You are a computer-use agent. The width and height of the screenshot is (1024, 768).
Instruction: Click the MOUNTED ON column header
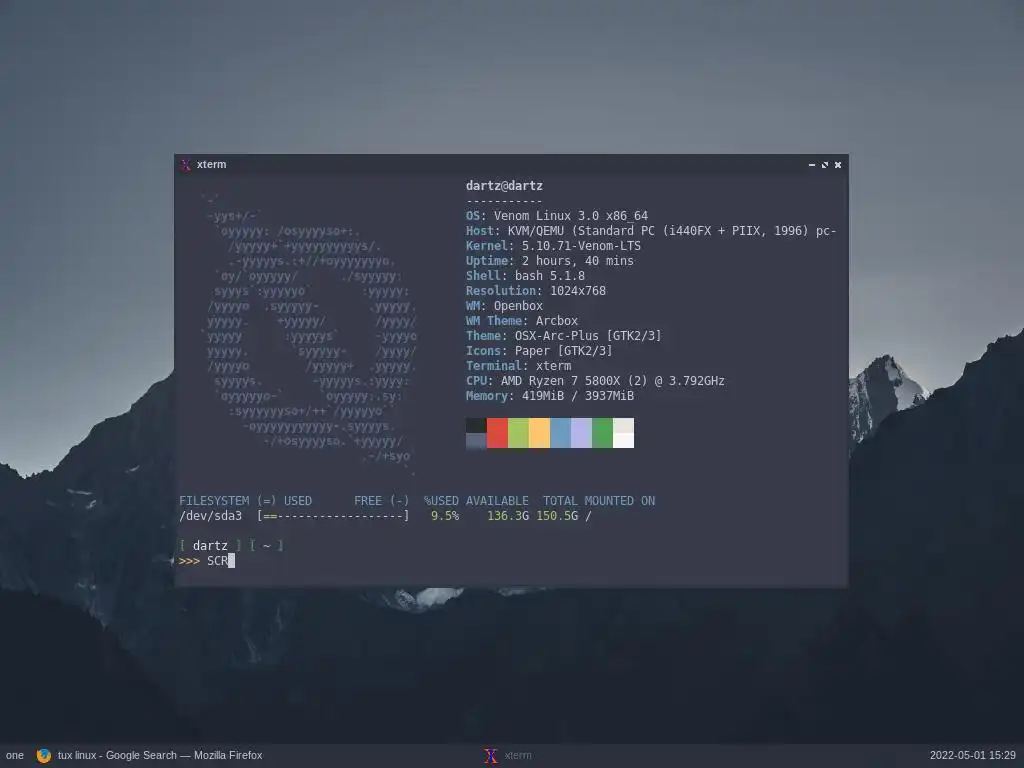(620, 501)
